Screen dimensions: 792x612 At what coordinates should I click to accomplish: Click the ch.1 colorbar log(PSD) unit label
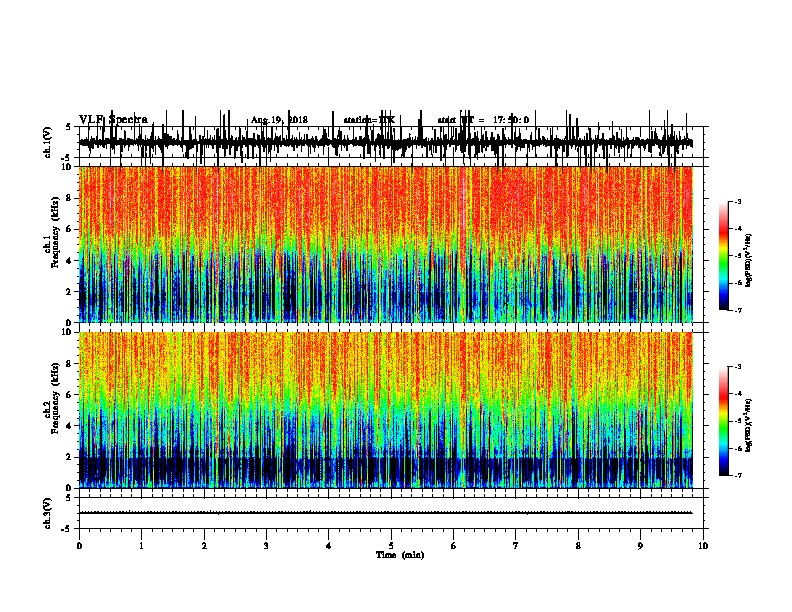(749, 260)
